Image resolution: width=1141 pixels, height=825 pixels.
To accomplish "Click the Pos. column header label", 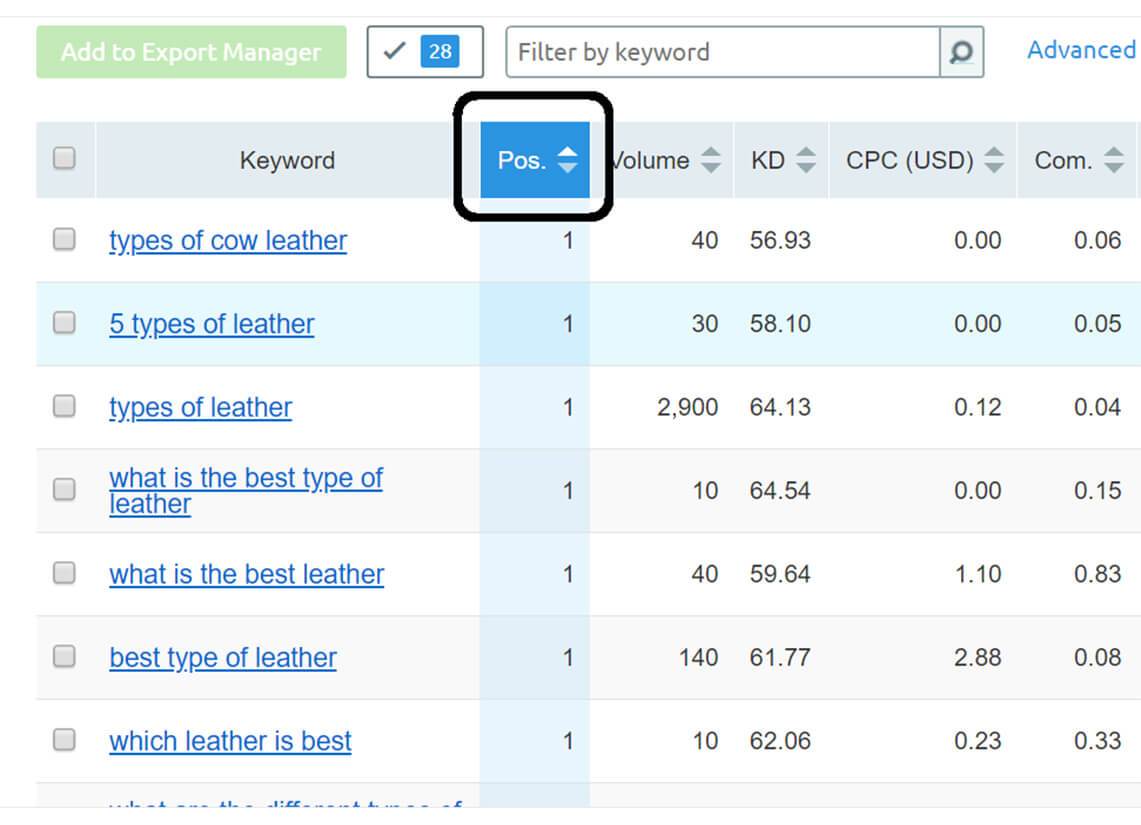I will (x=521, y=159).
